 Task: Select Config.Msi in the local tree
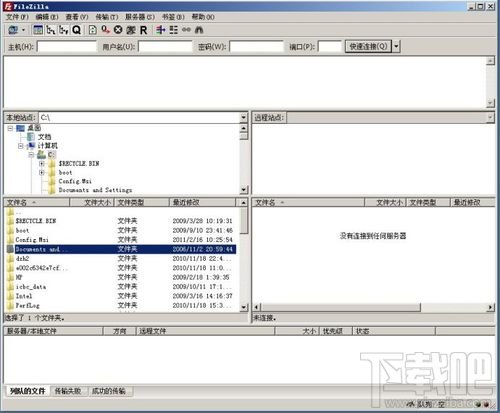point(75,181)
